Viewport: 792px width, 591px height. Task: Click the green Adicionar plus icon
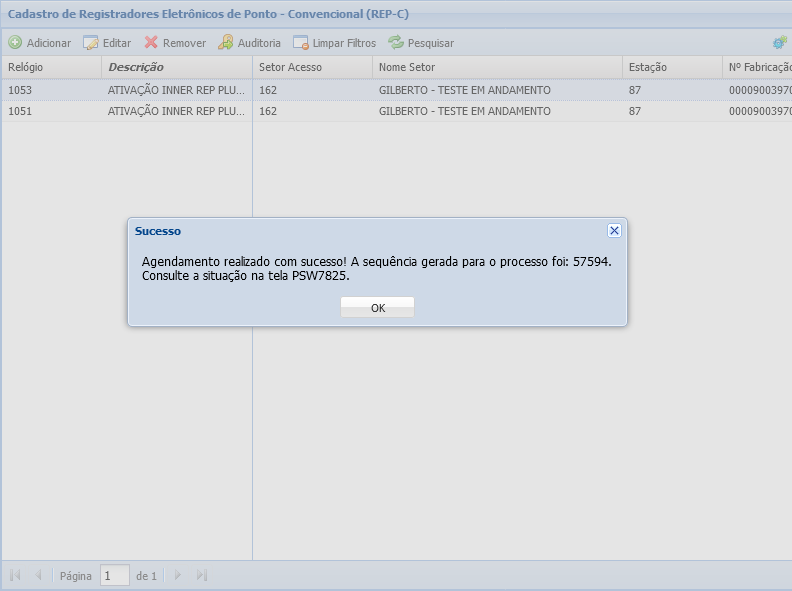15,43
